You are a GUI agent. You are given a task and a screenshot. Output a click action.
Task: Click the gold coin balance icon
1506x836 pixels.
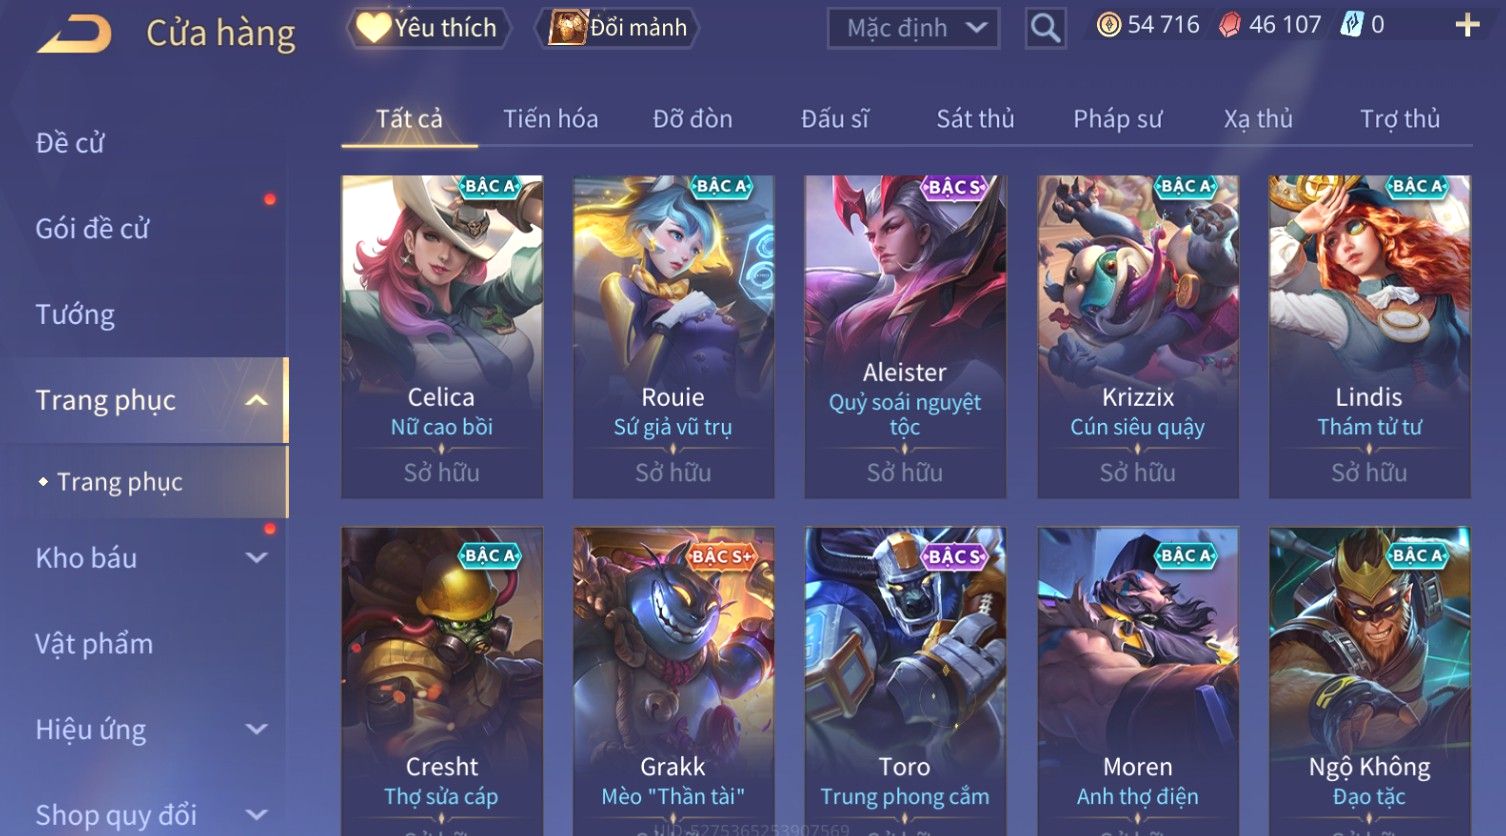(1108, 25)
